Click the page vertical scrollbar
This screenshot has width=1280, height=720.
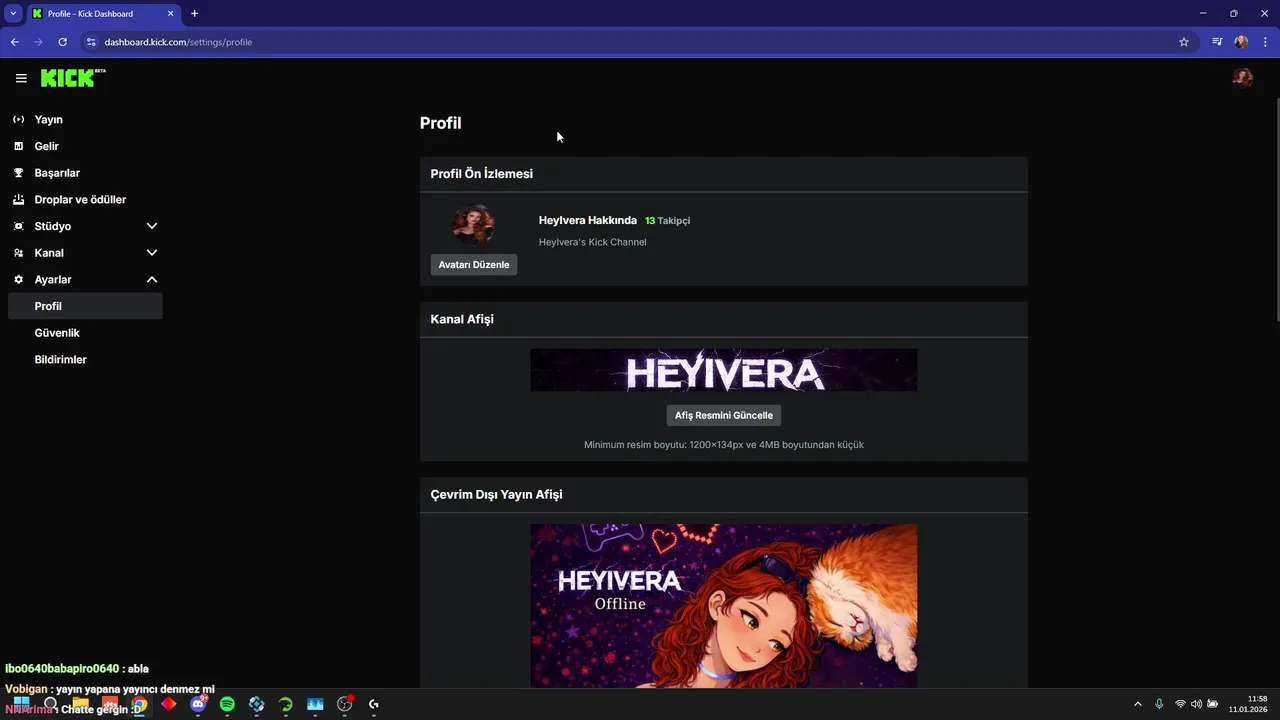coord(1276,209)
